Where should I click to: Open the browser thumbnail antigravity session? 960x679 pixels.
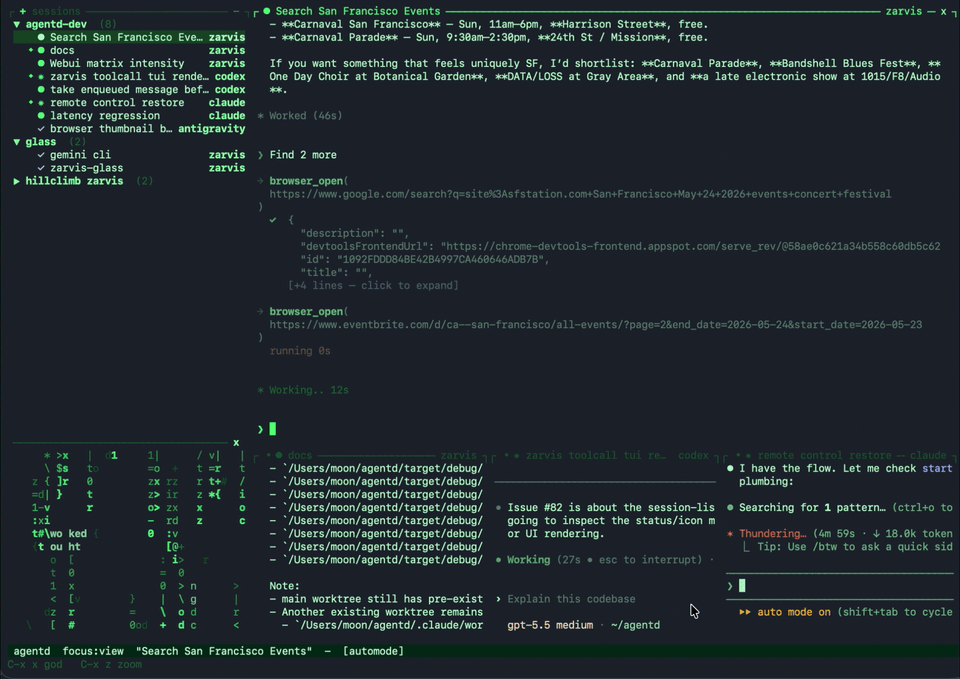click(x=129, y=129)
